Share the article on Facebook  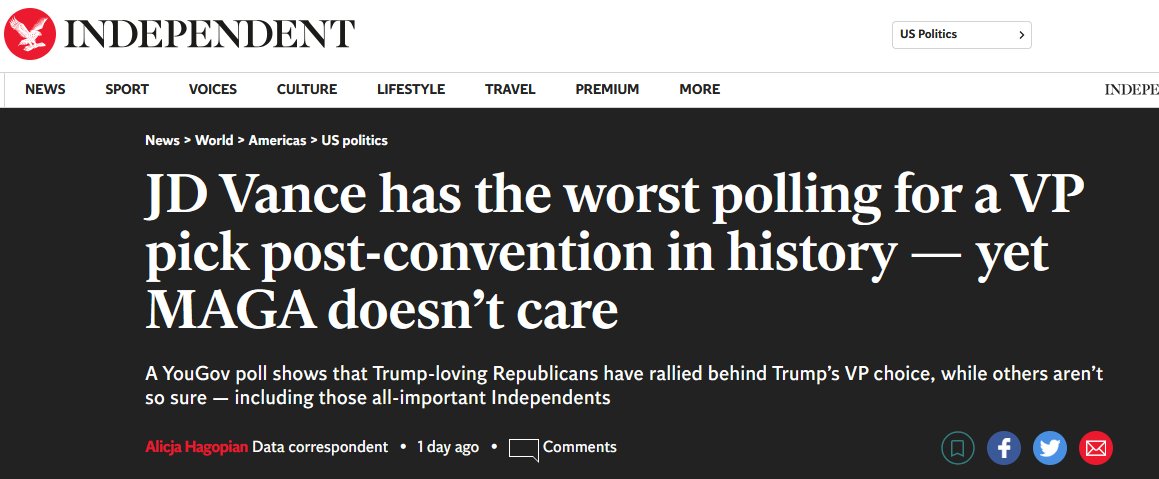1004,448
